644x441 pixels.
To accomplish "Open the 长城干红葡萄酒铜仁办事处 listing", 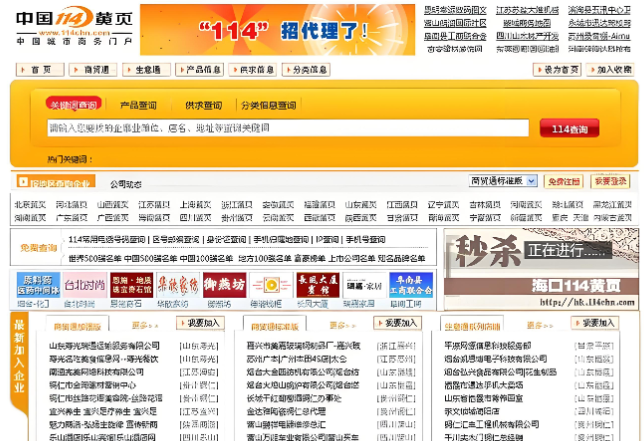I will point(294,398).
